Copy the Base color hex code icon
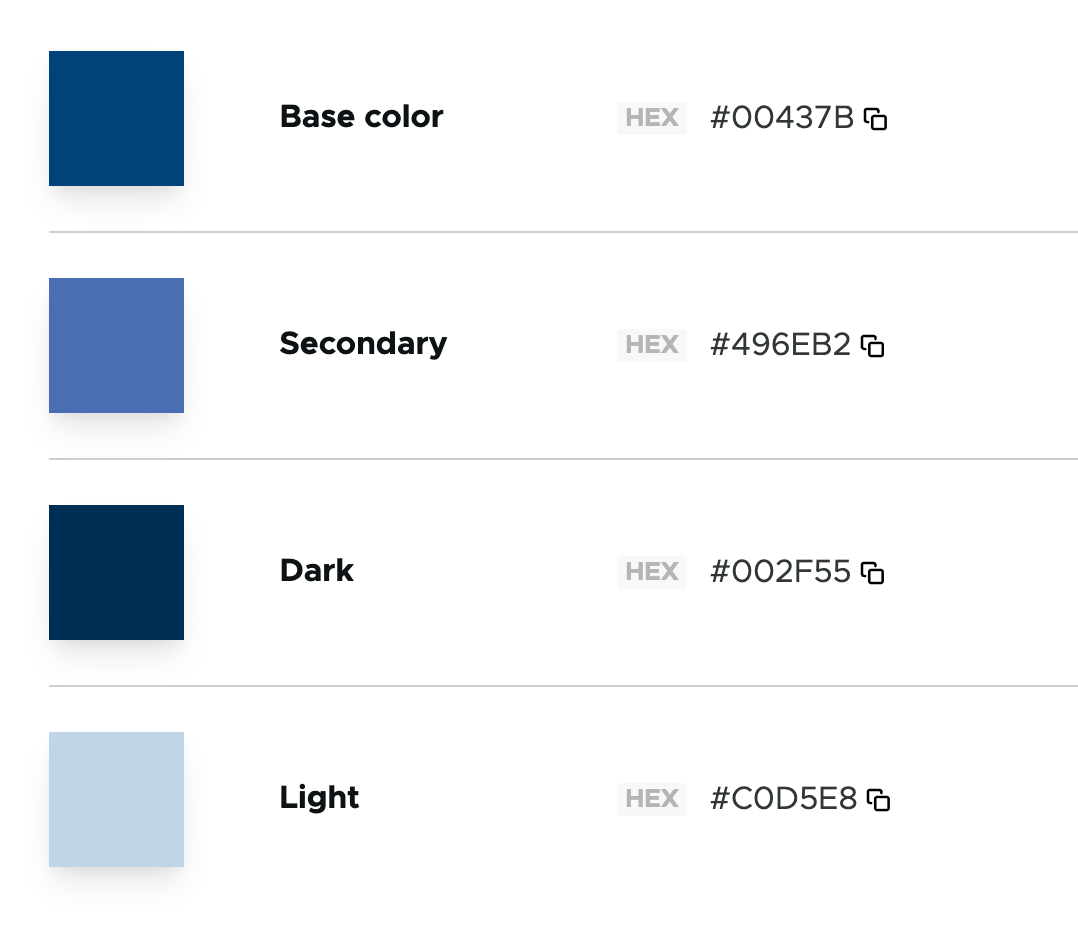This screenshot has width=1078, height=932. pos(876,119)
